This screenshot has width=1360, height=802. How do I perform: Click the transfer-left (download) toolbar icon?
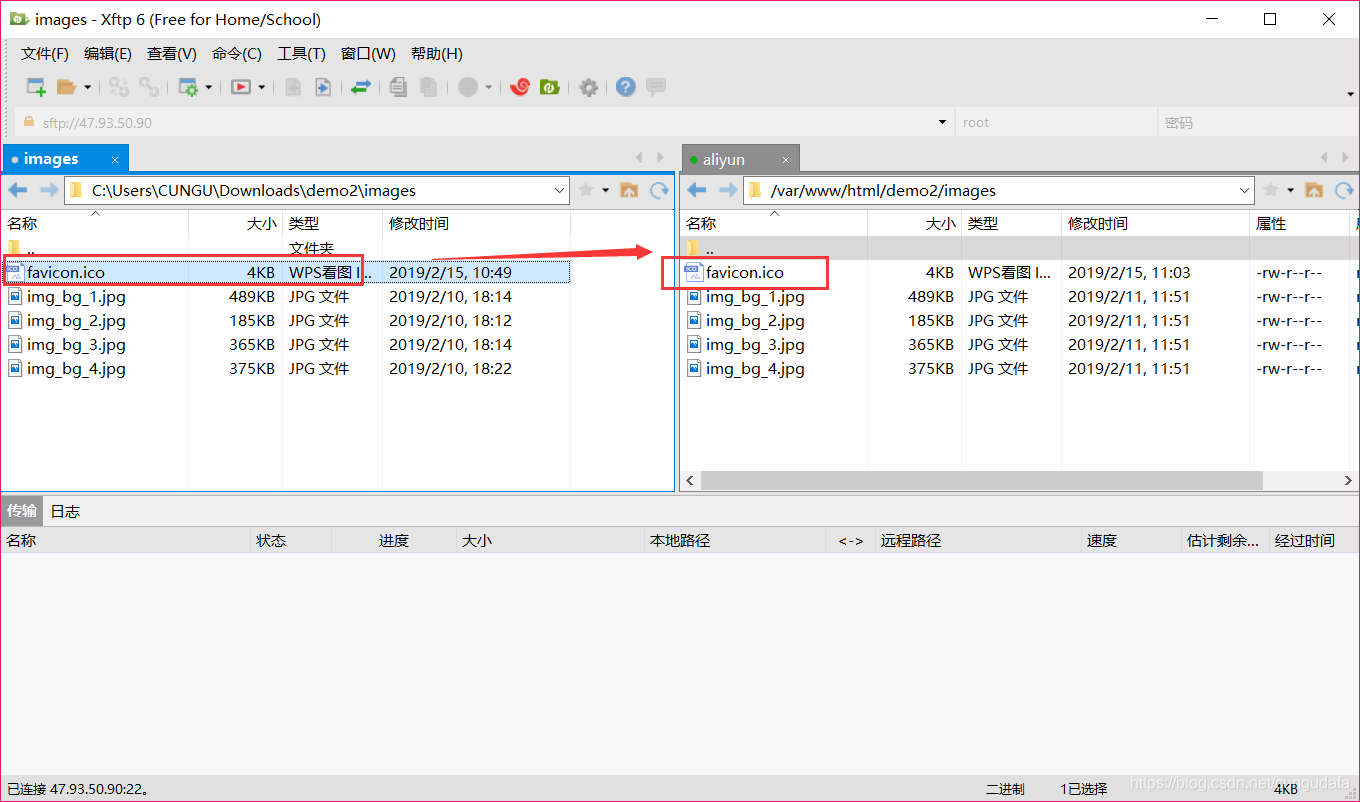(293, 87)
